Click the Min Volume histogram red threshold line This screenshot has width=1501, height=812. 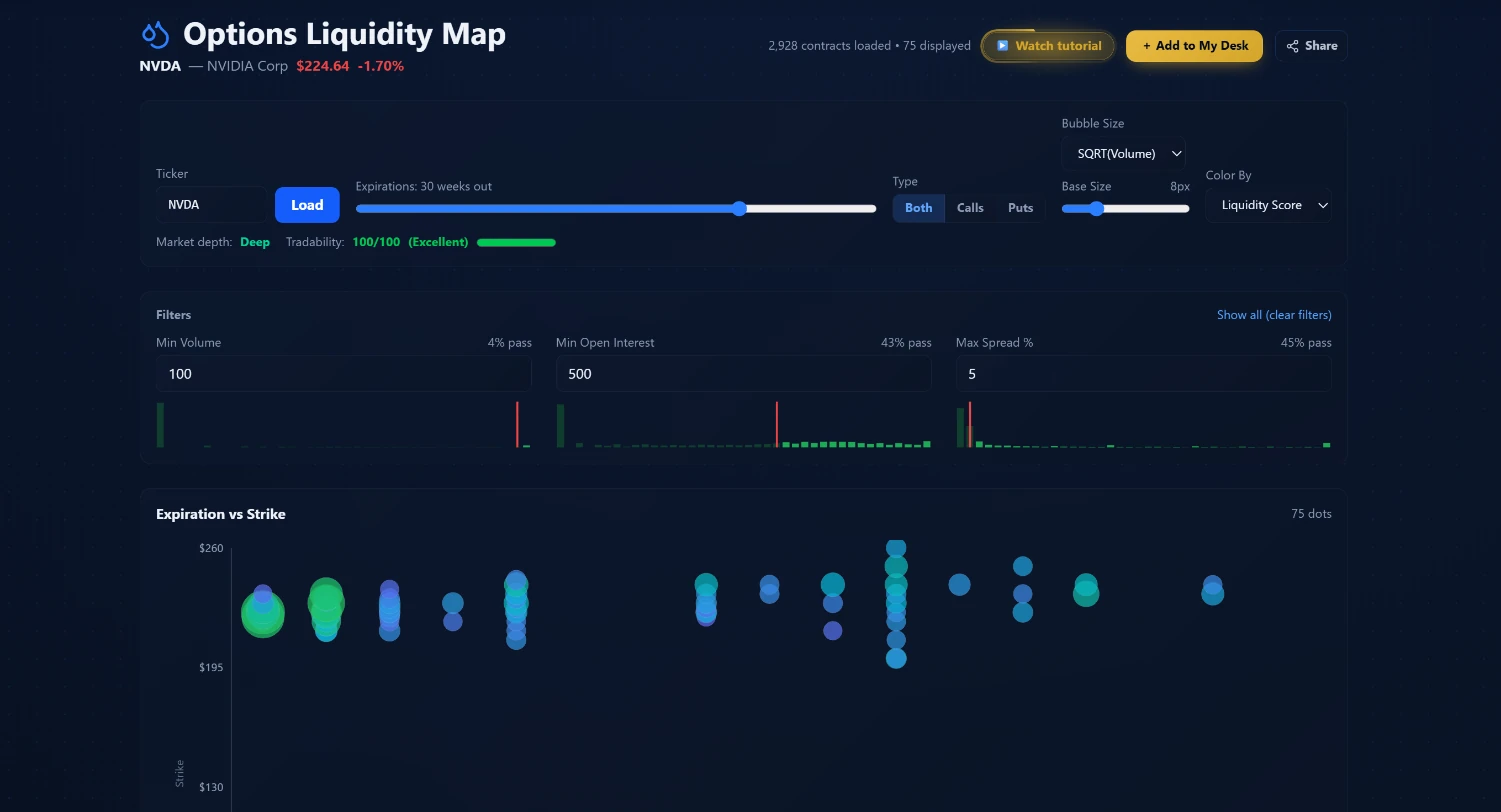(517, 424)
